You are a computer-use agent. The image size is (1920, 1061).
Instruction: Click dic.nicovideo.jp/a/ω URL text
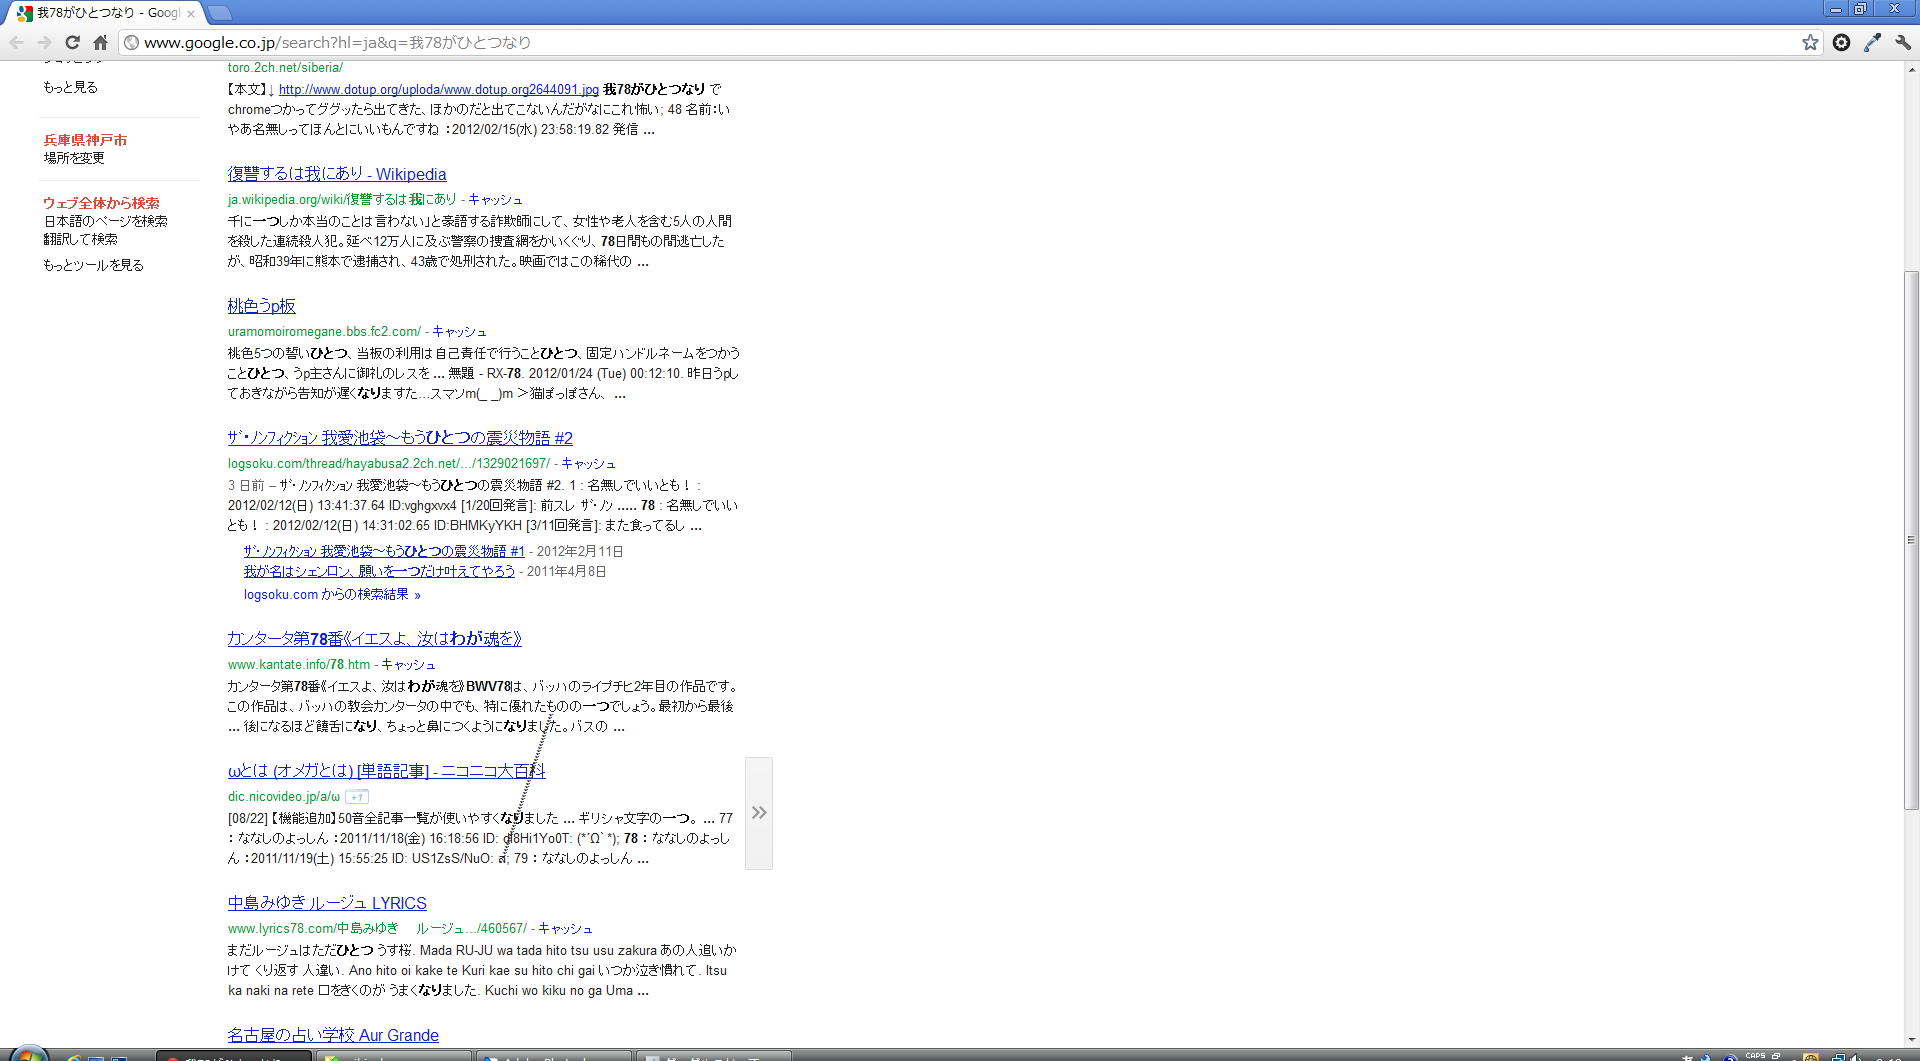point(284,797)
